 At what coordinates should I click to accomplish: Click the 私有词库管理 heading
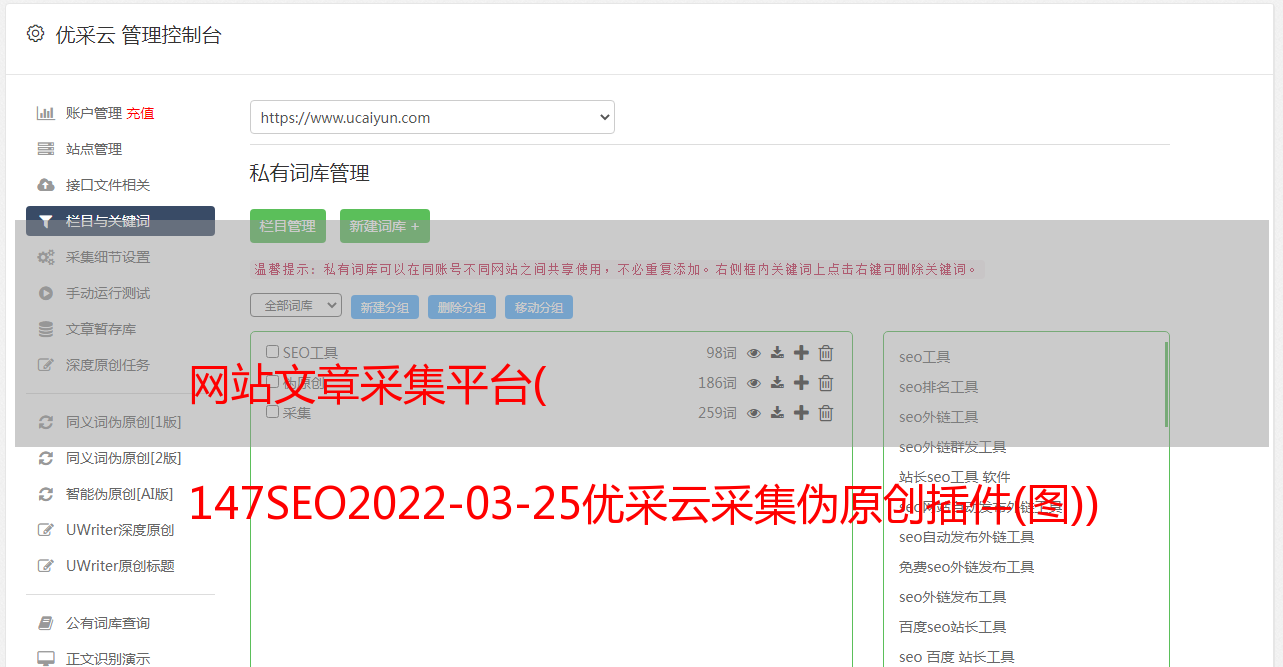(x=310, y=173)
